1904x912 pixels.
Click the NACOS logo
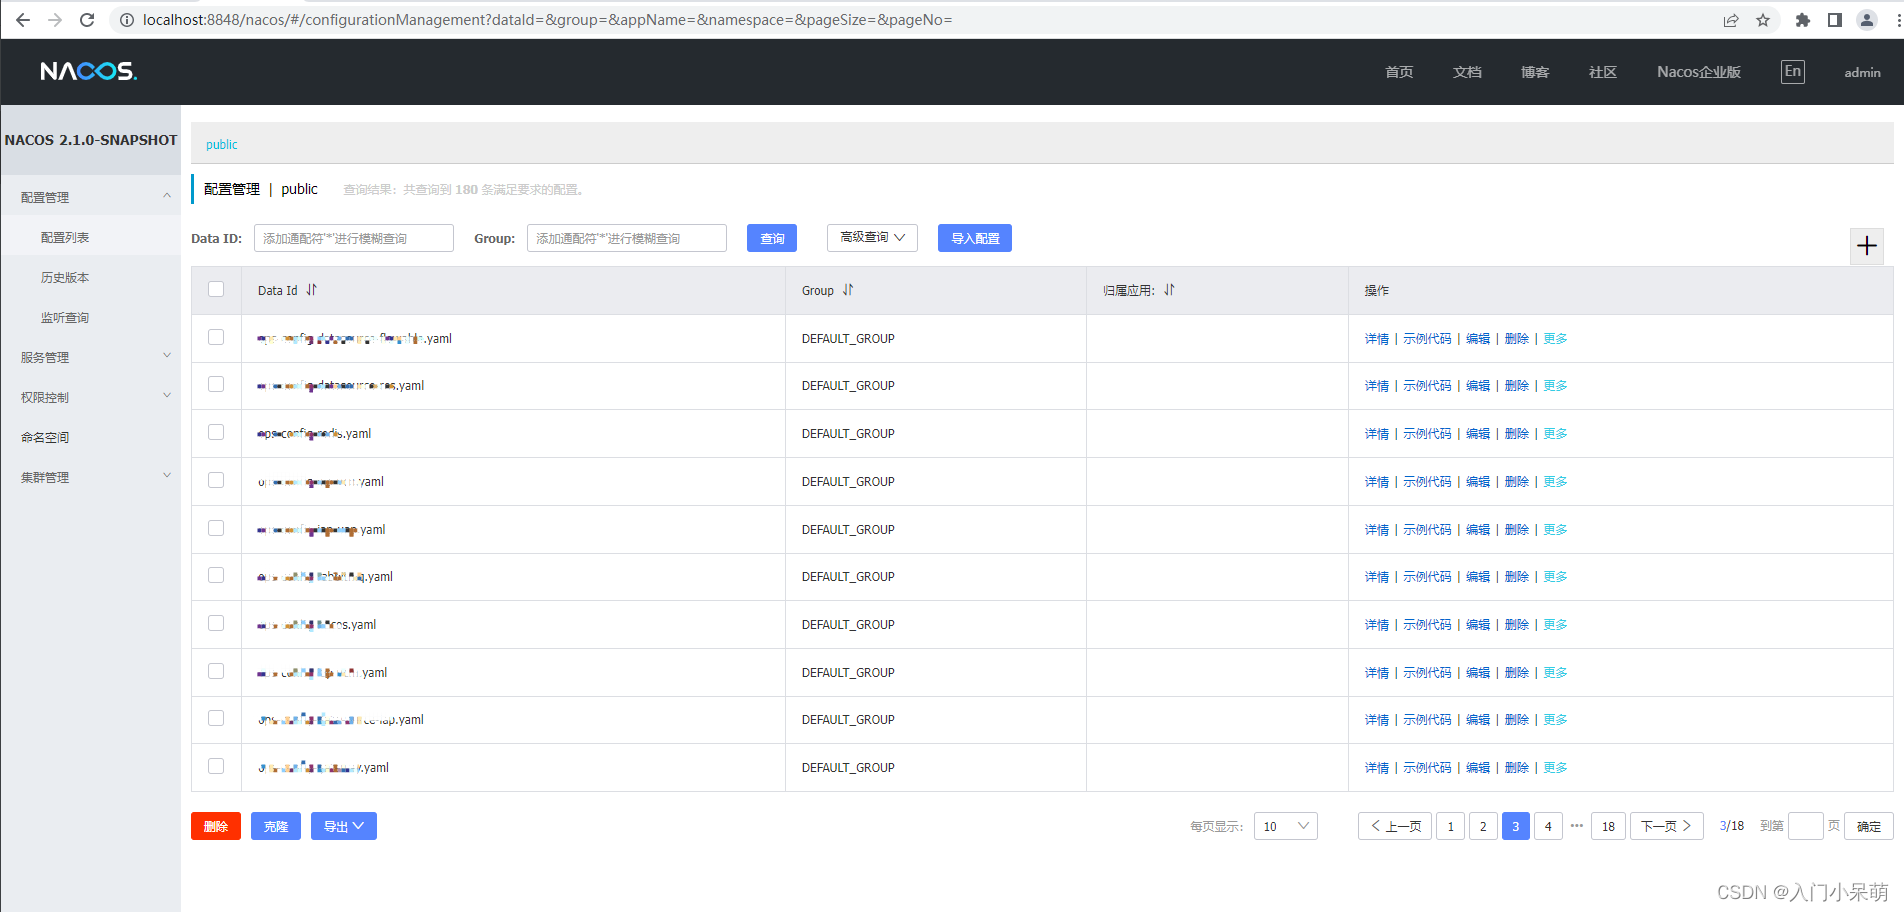click(89, 71)
